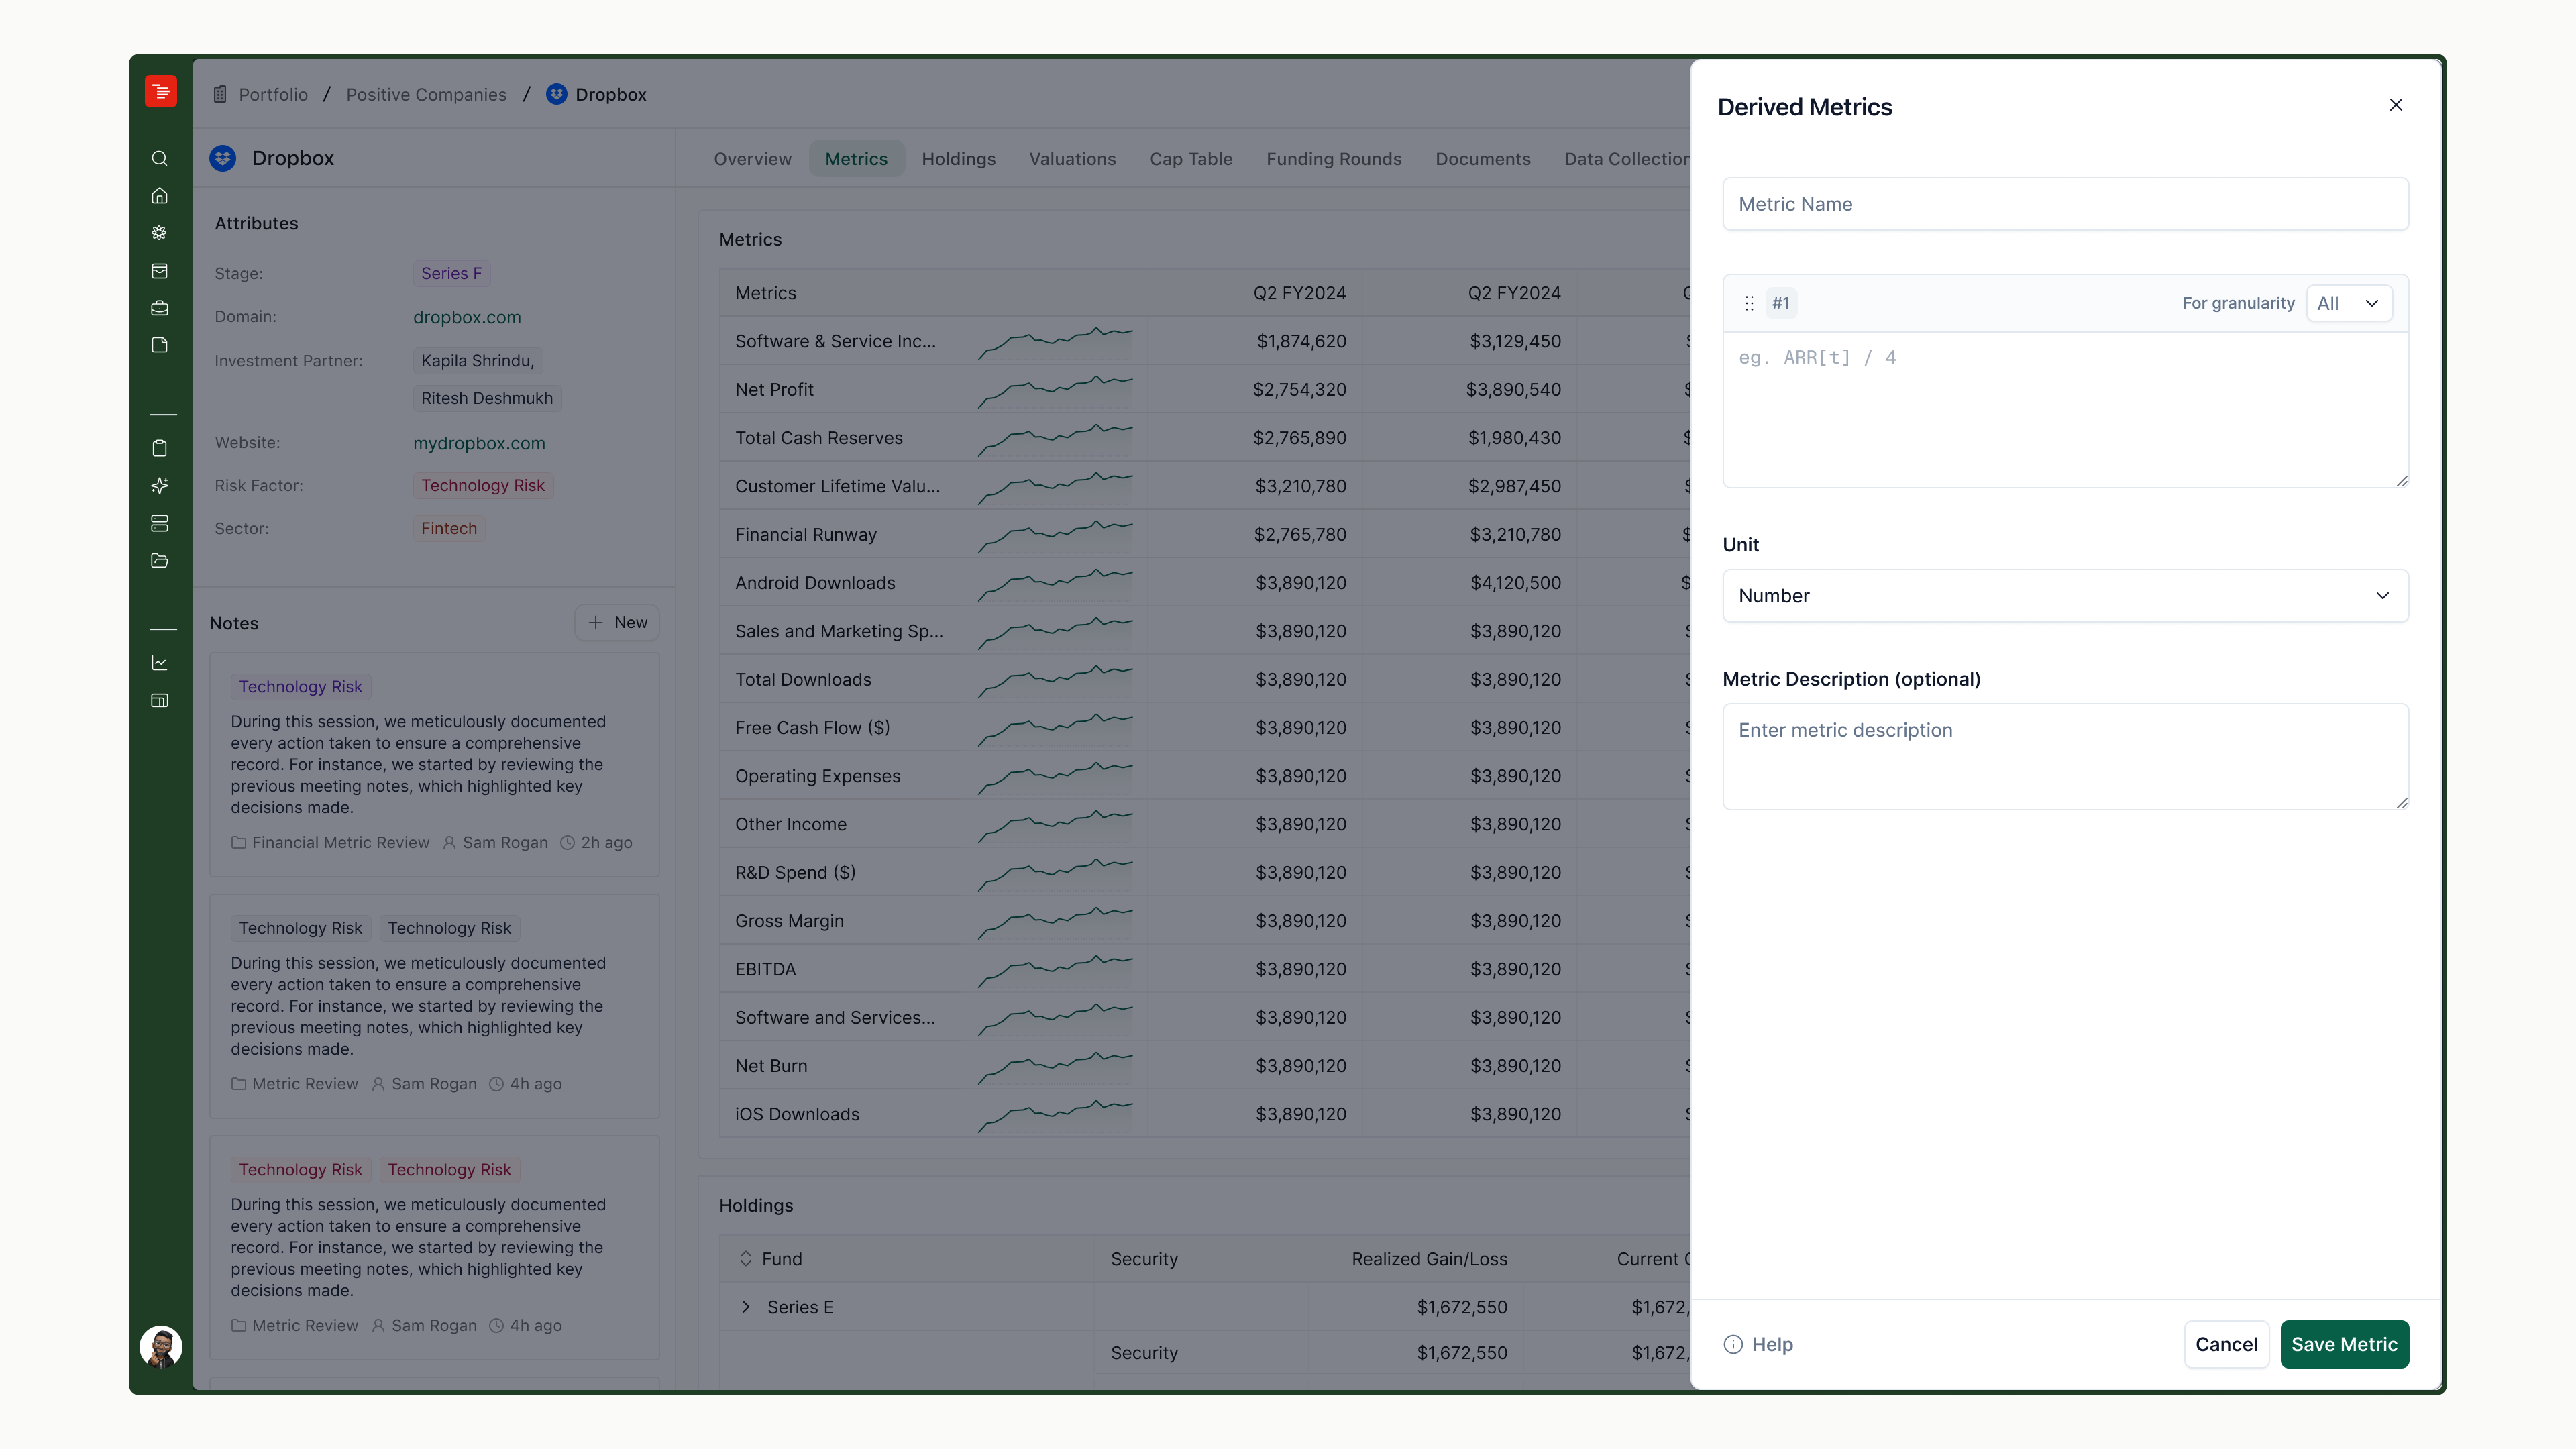2576x1449 pixels.
Task: Close the Derived Metrics panel
Action: pos(2396,105)
